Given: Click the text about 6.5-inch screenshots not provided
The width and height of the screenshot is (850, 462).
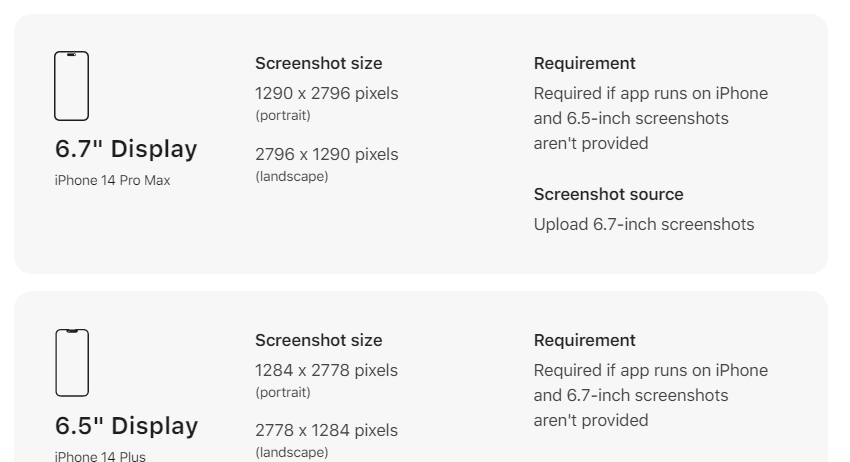Looking at the screenshot, I should [651, 118].
